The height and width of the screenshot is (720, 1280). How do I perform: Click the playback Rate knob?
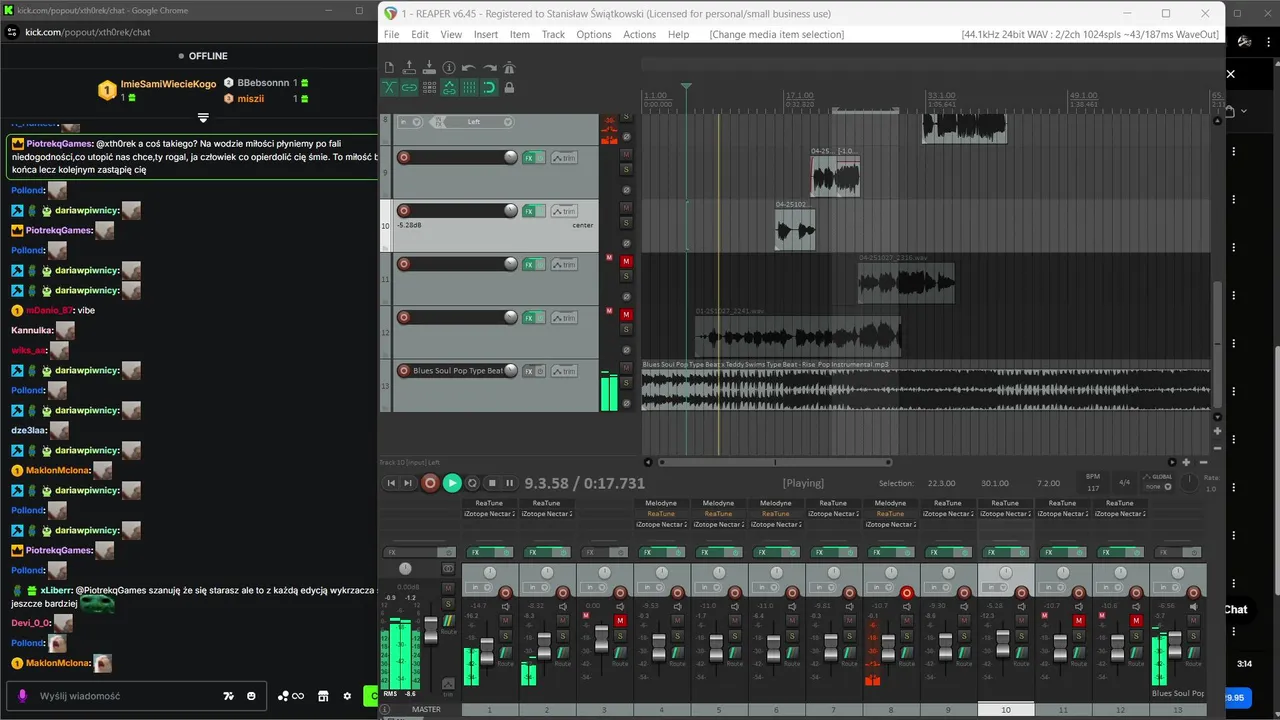point(1188,482)
